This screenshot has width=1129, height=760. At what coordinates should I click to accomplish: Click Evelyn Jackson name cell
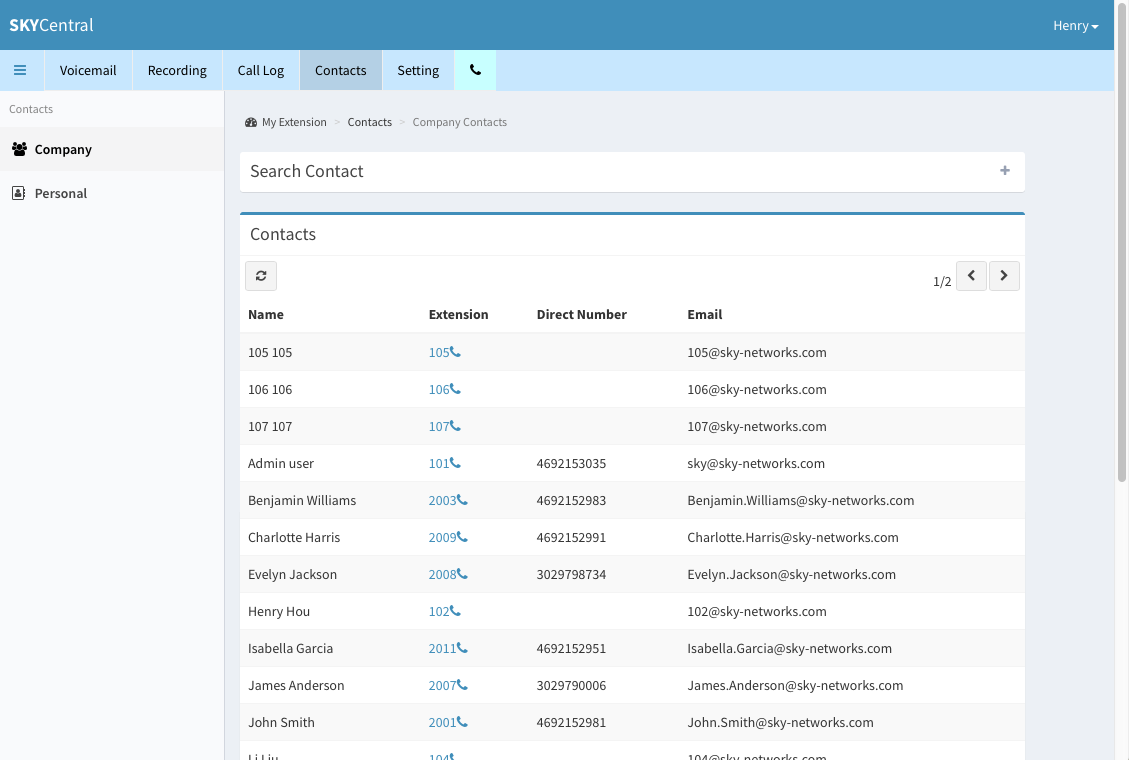click(x=292, y=574)
